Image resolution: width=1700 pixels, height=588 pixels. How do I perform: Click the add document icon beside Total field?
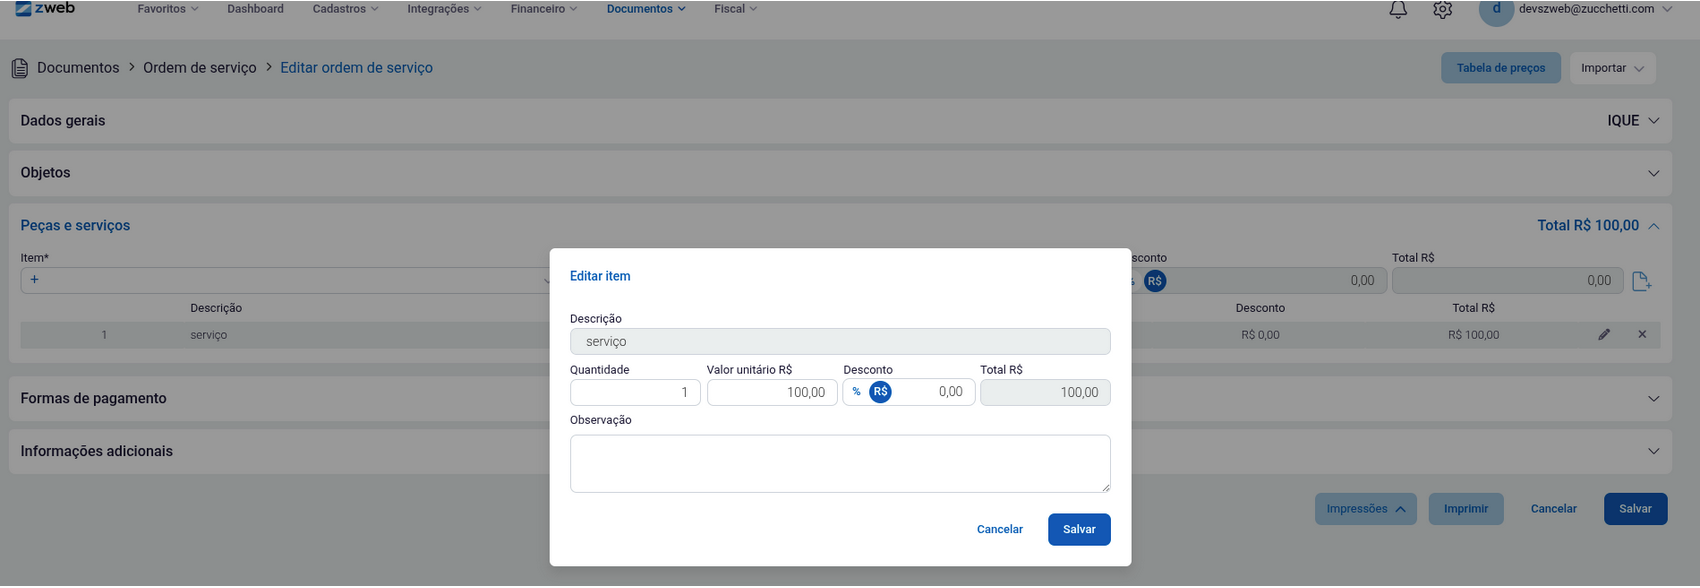(1641, 281)
